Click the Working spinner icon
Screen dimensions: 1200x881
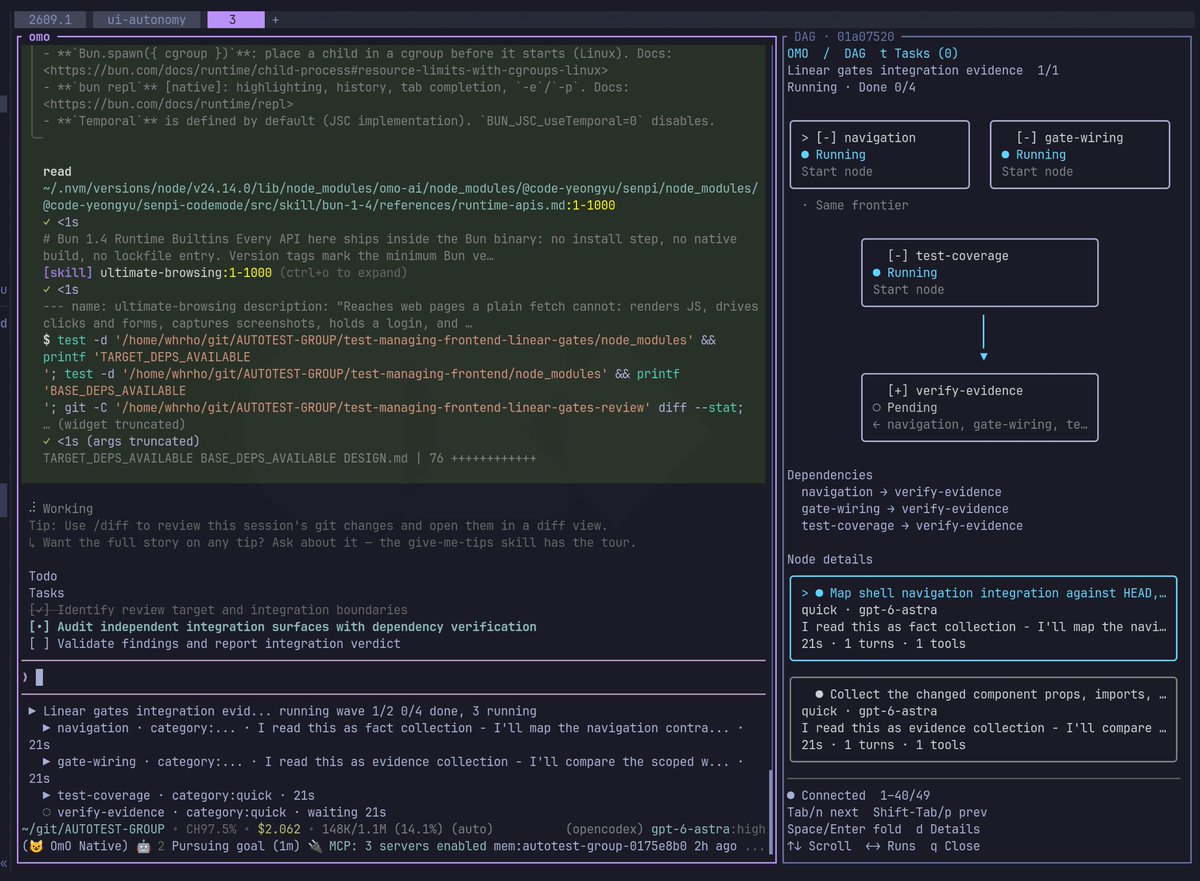(33, 509)
